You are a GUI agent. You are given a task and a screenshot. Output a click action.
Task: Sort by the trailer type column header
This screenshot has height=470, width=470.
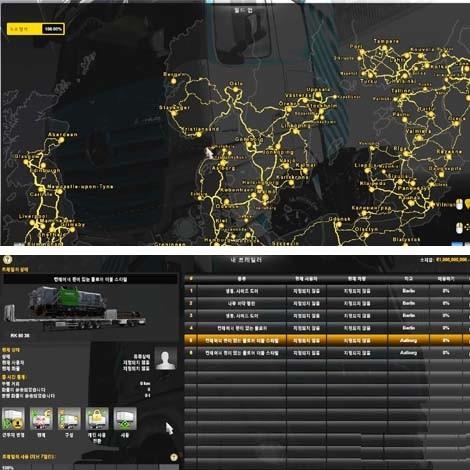click(242, 279)
